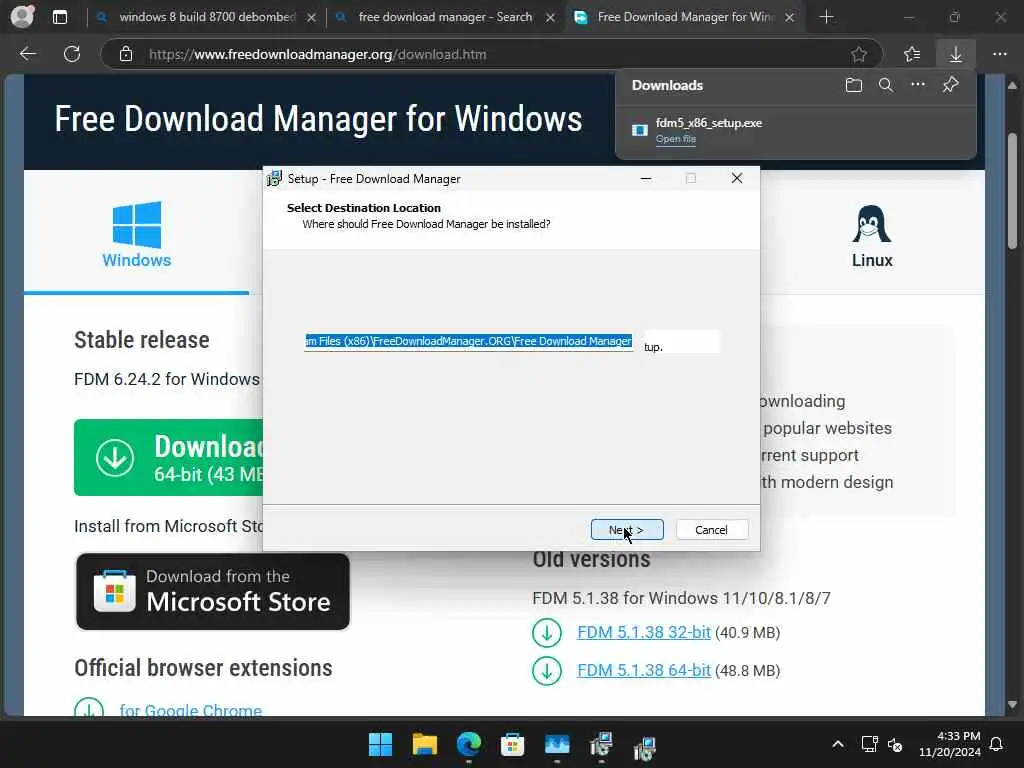Click the browser Downloads toolbar button
This screenshot has height=768, width=1024.
coord(955,54)
